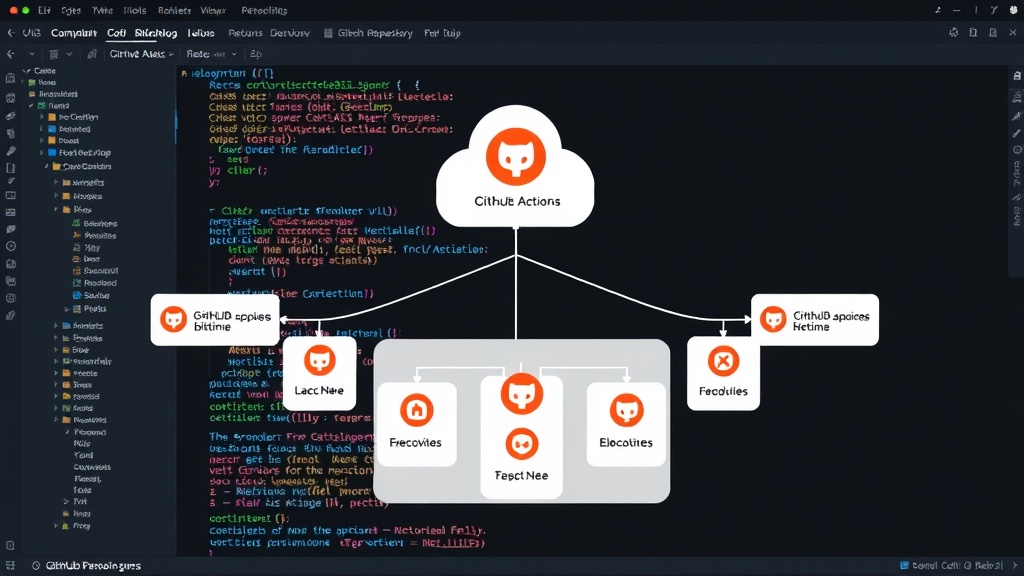Expand the Dooet folder

(42, 140)
